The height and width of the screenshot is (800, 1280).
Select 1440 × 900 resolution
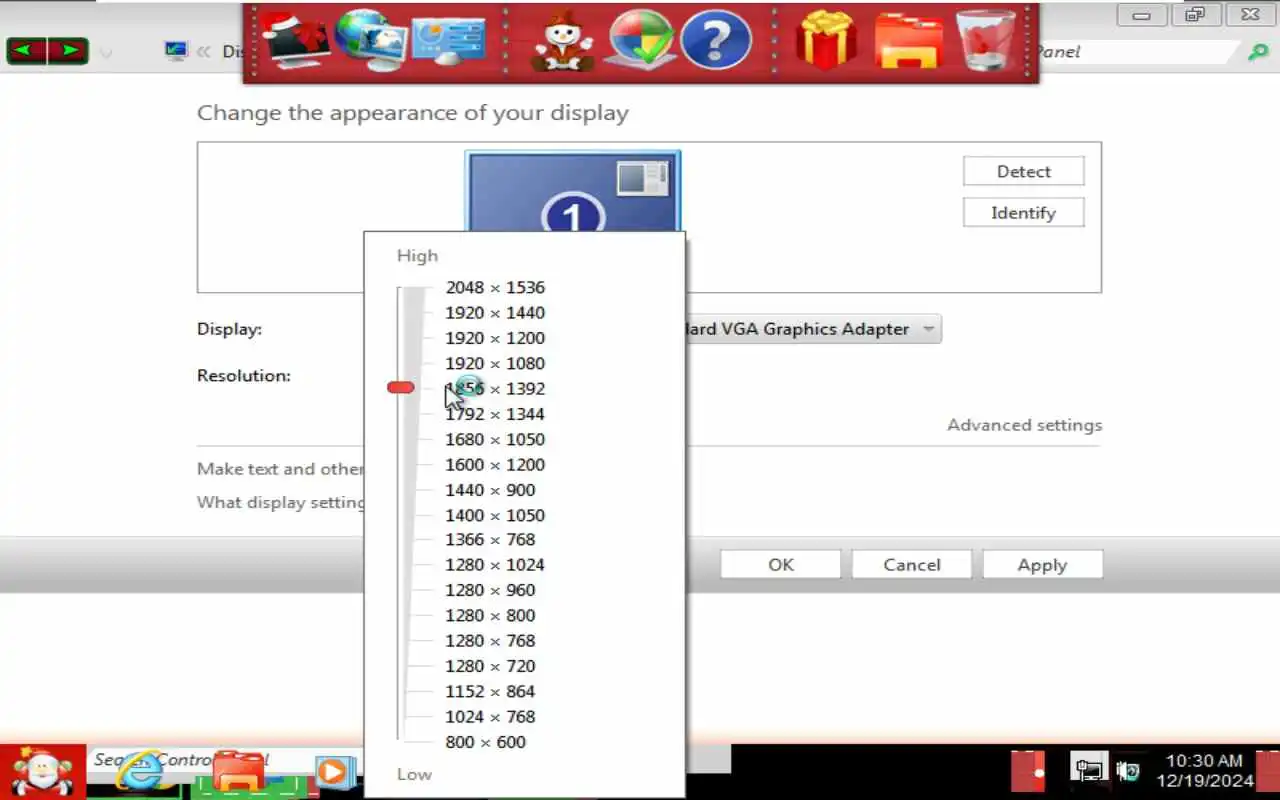pyautogui.click(x=490, y=490)
